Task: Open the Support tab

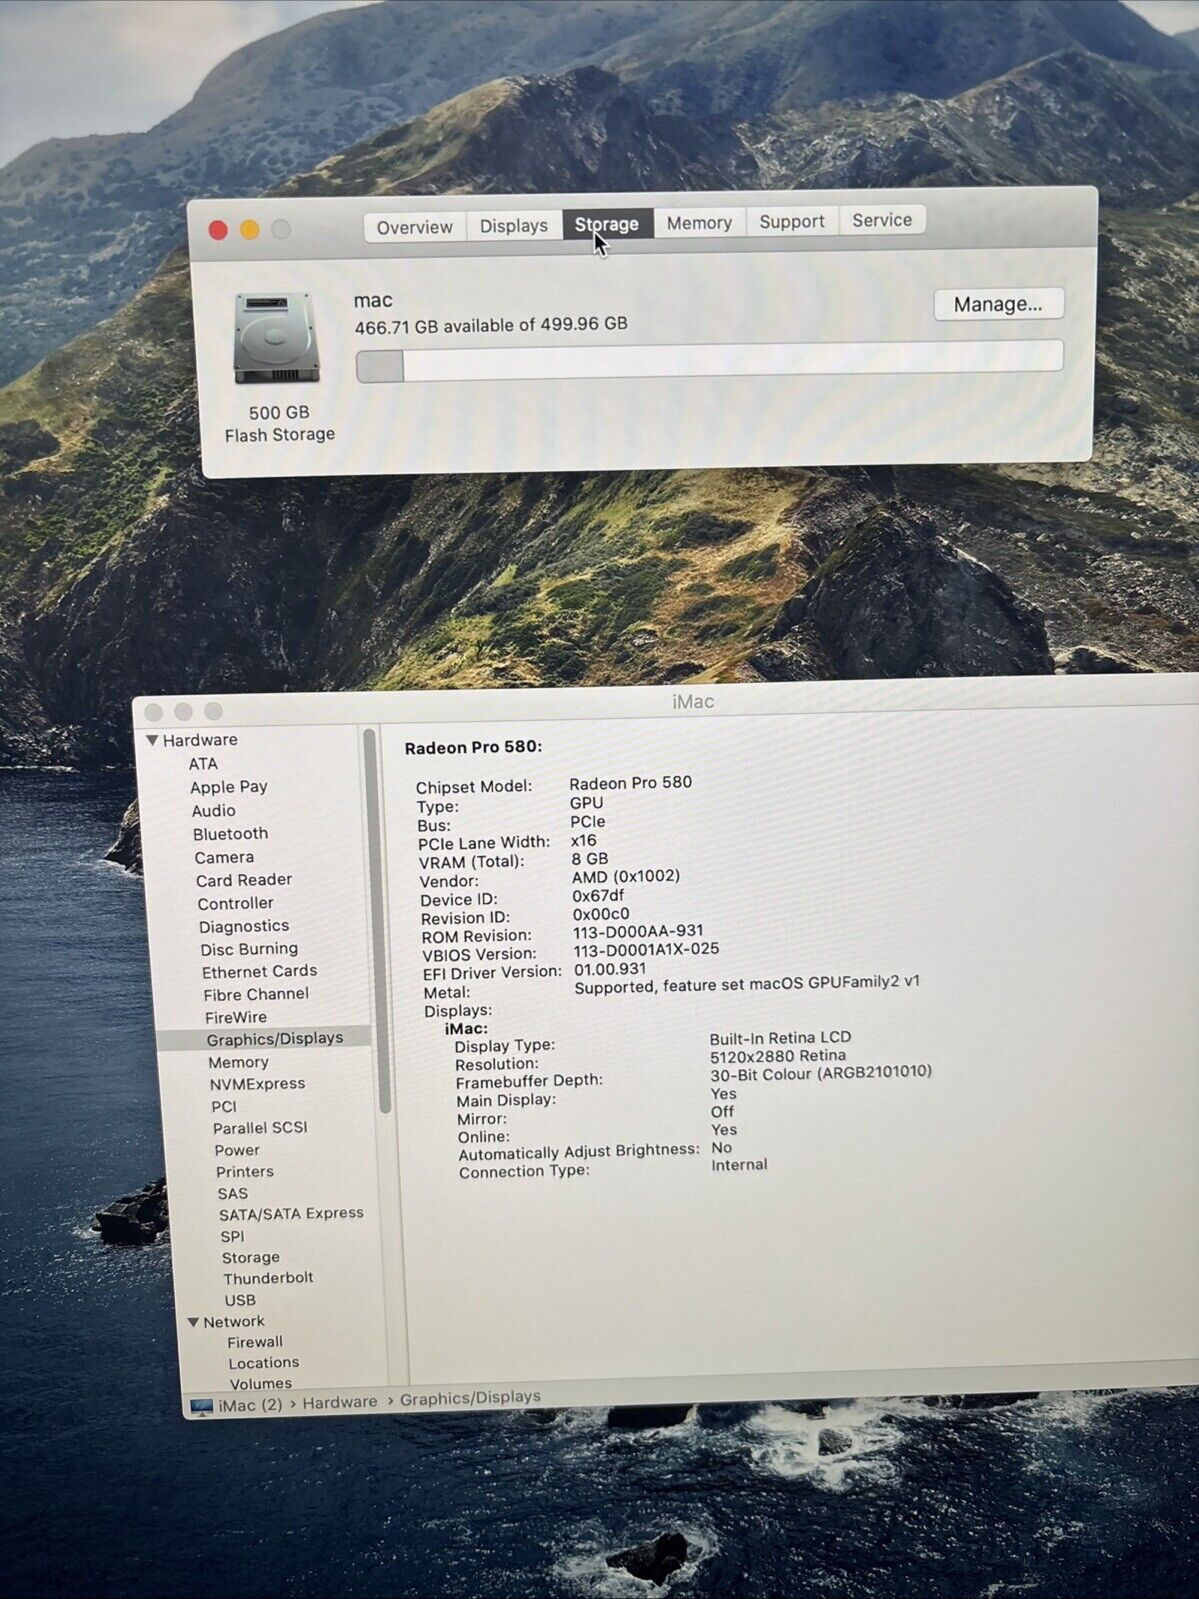Action: pos(792,221)
